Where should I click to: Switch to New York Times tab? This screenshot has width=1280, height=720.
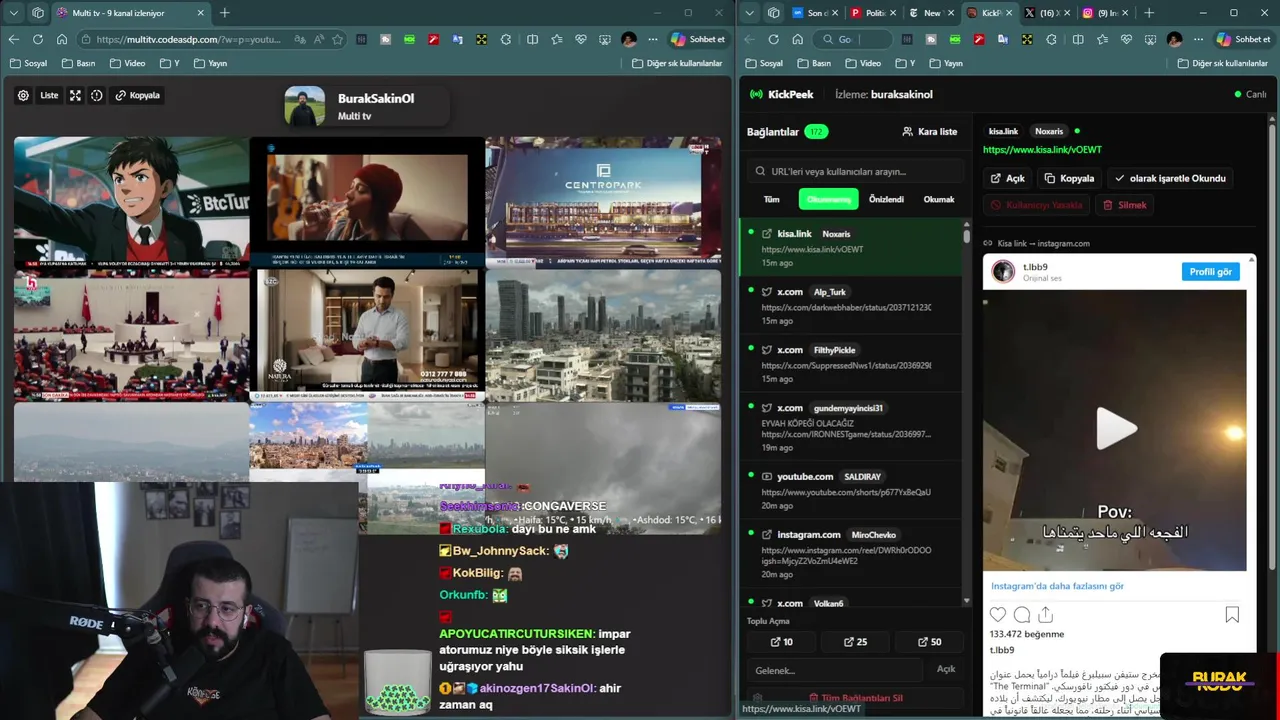click(929, 13)
